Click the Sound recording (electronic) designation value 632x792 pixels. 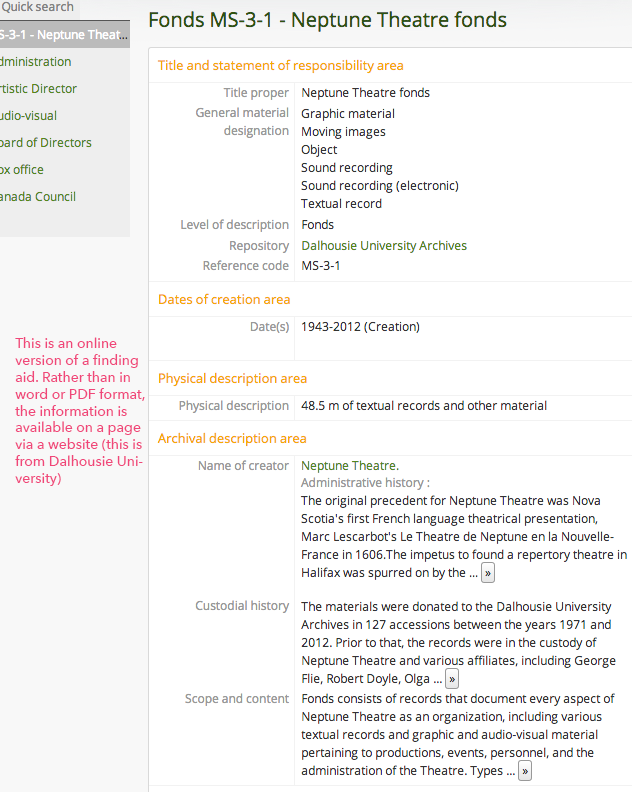coord(380,186)
